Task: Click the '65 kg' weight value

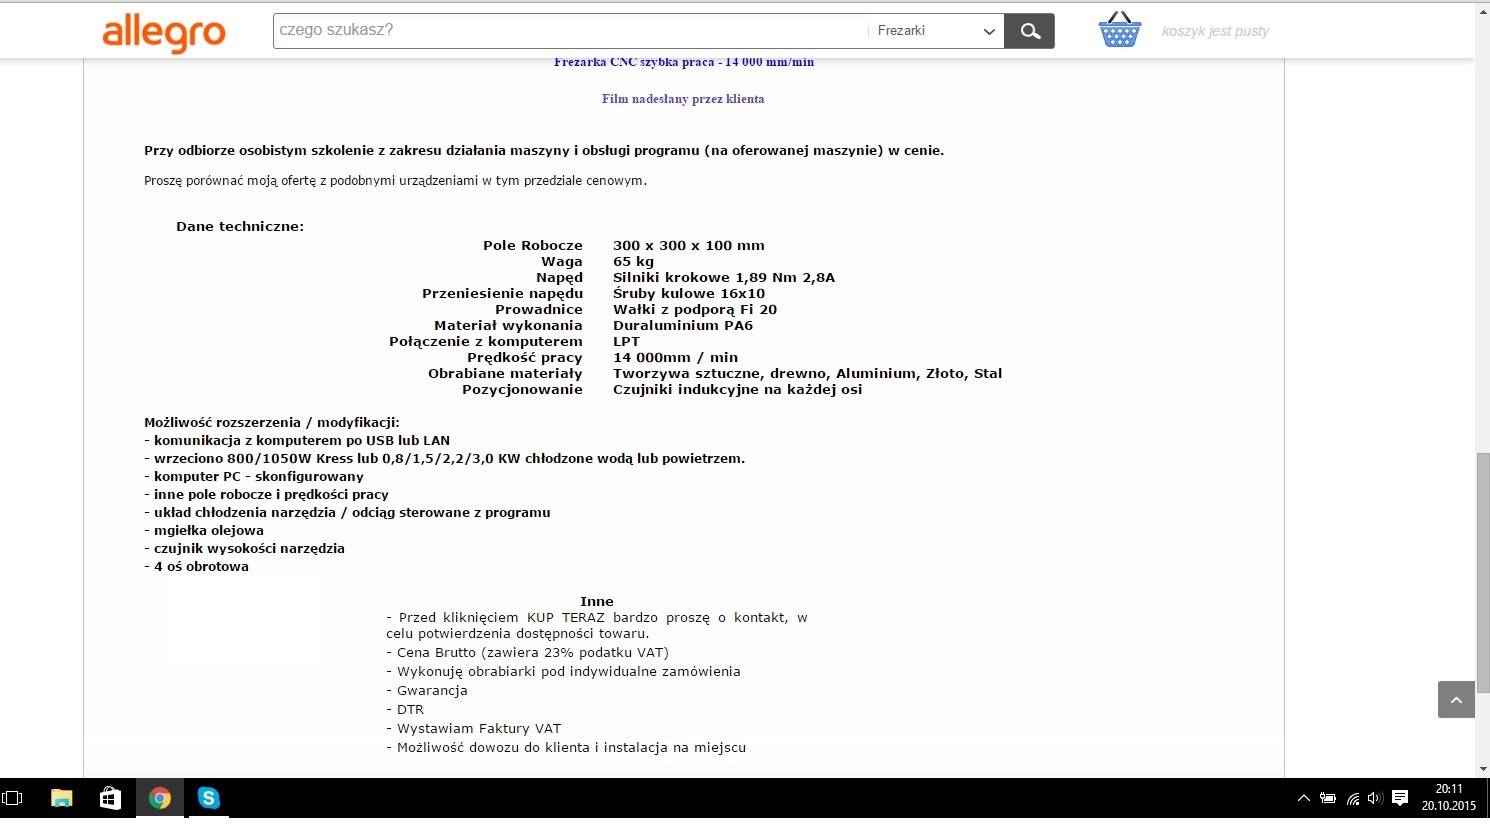Action: pos(633,262)
